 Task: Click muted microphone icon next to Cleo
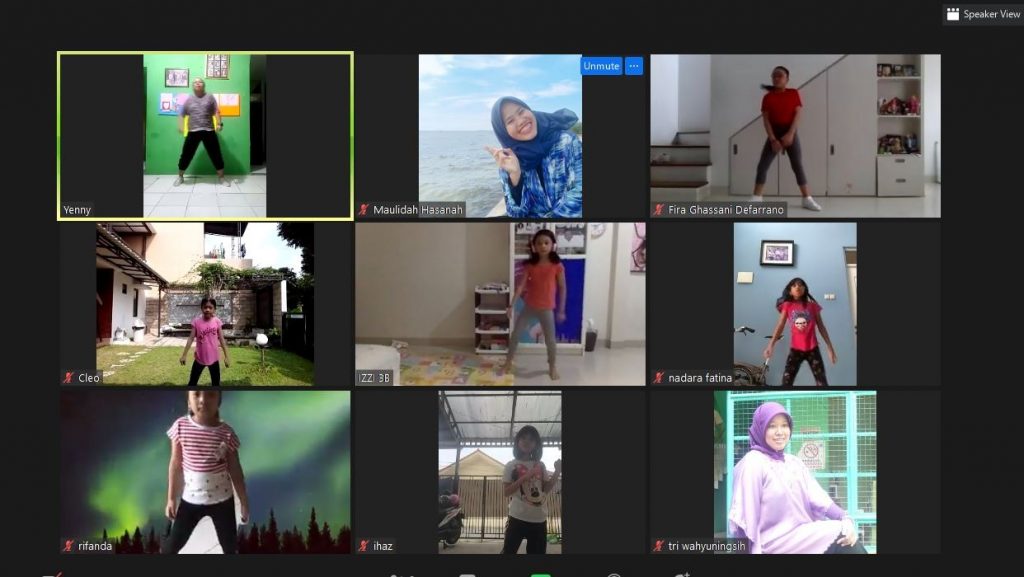[68, 378]
